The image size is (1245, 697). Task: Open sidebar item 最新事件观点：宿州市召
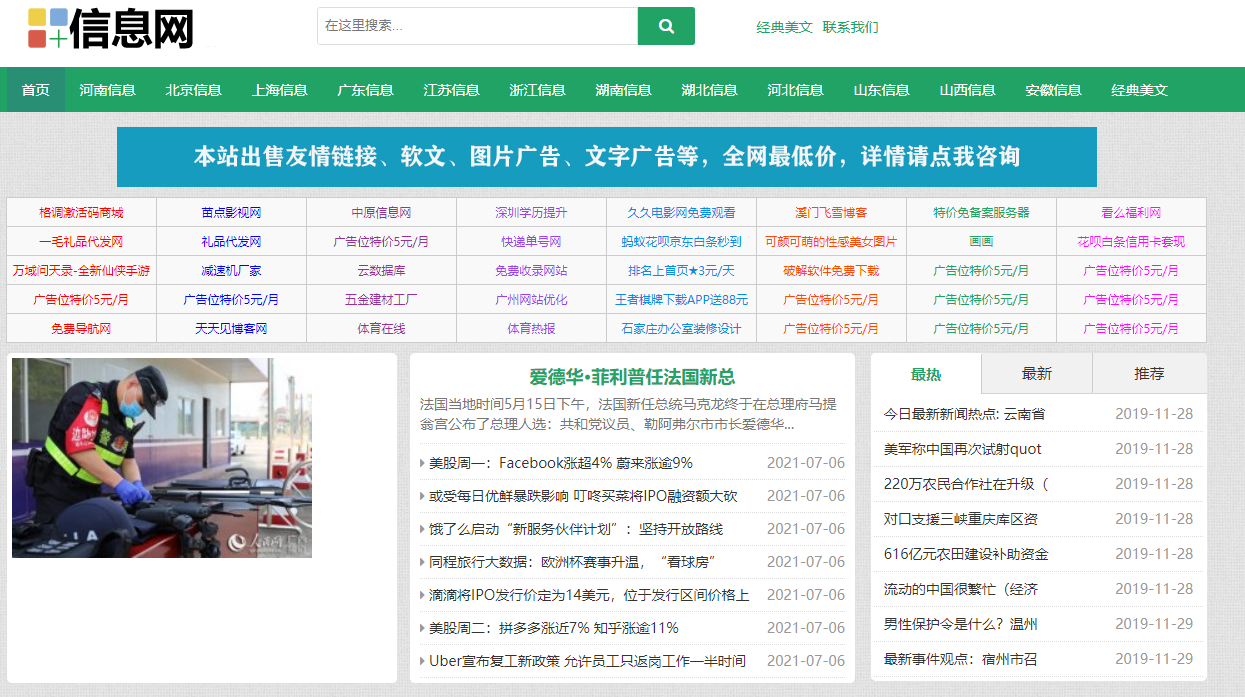960,659
